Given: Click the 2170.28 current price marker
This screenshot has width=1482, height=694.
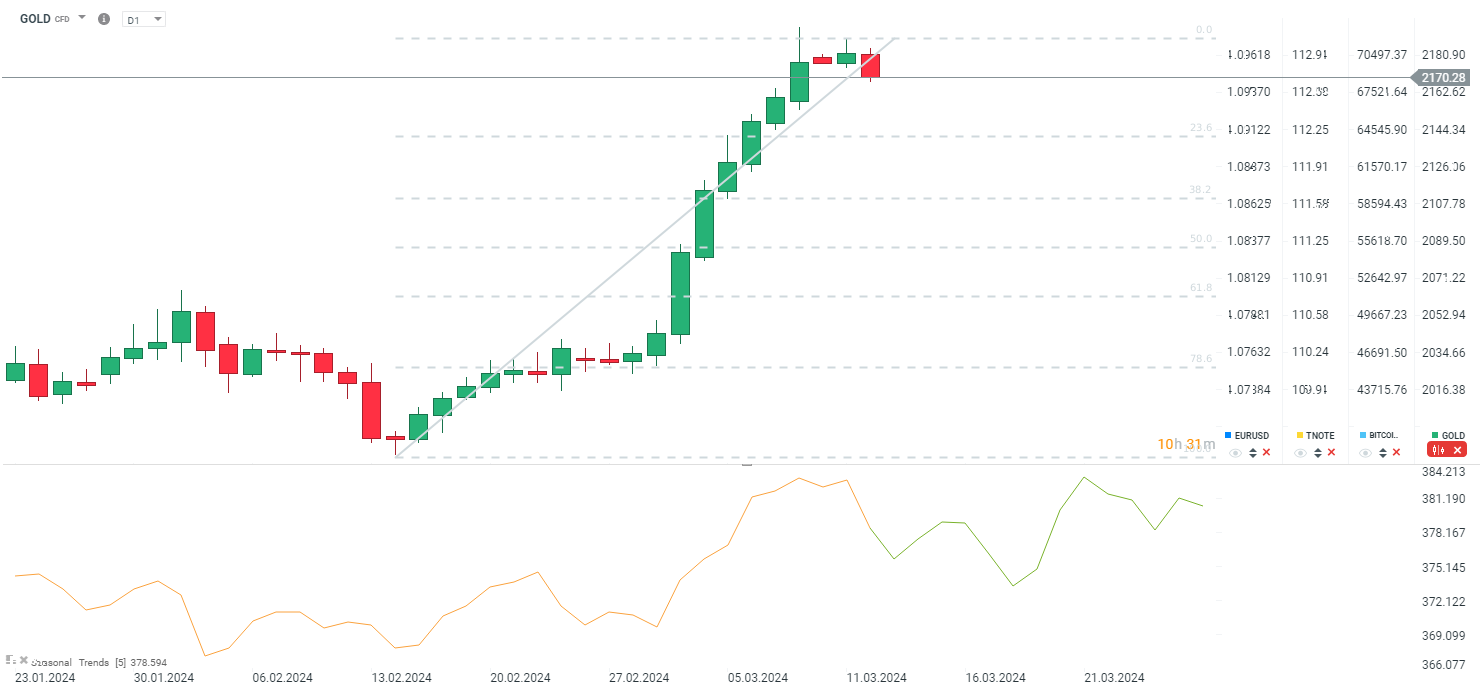Looking at the screenshot, I should click(x=1442, y=78).
